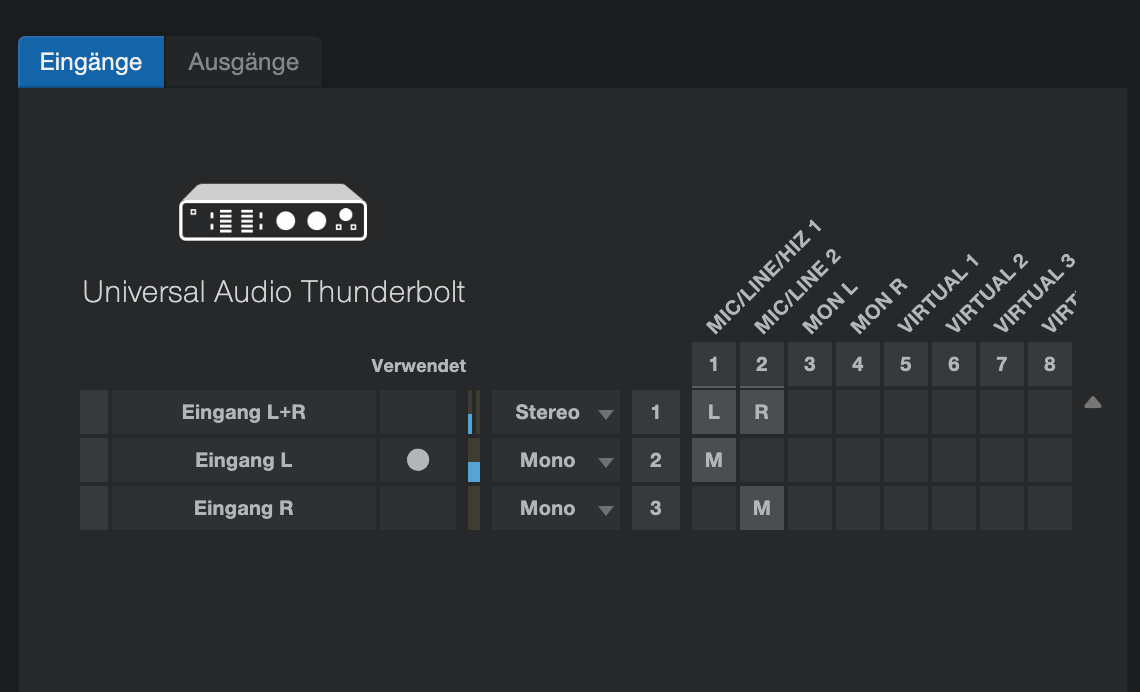Click column header 5 for VIRTUAL 1
Viewport: 1140px width, 692px height.
pos(906,364)
